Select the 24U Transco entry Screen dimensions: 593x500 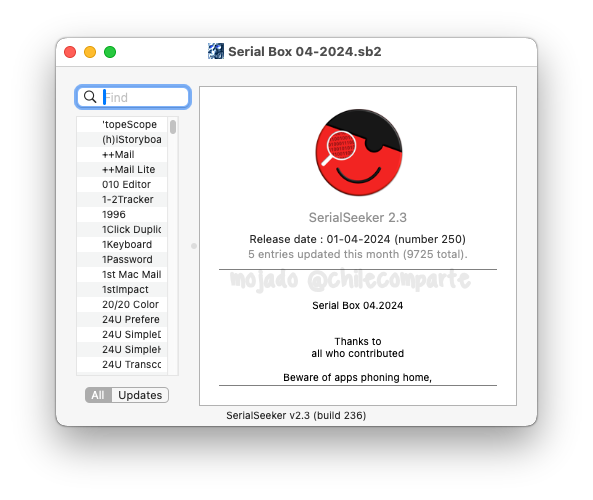pyautogui.click(x=122, y=364)
